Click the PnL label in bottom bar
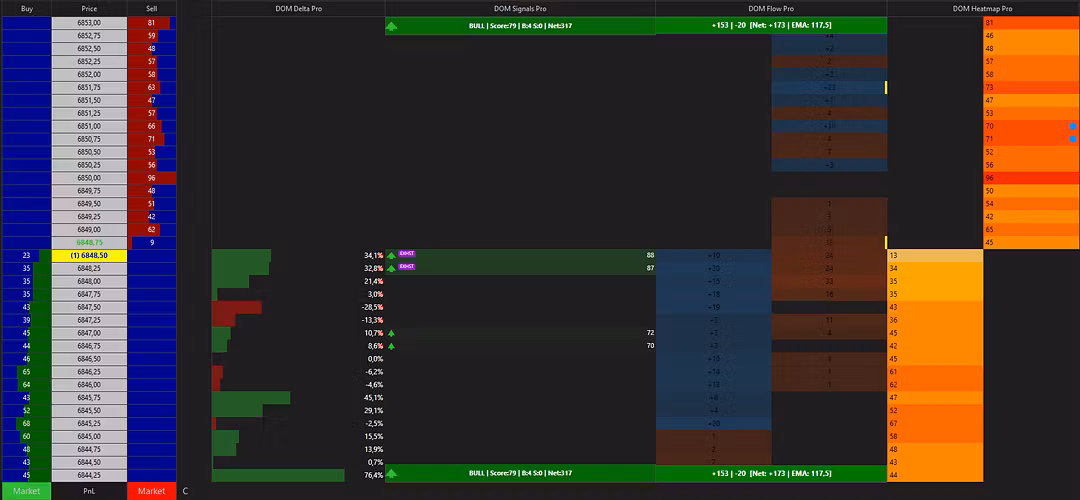The image size is (1080, 500). [x=88, y=491]
